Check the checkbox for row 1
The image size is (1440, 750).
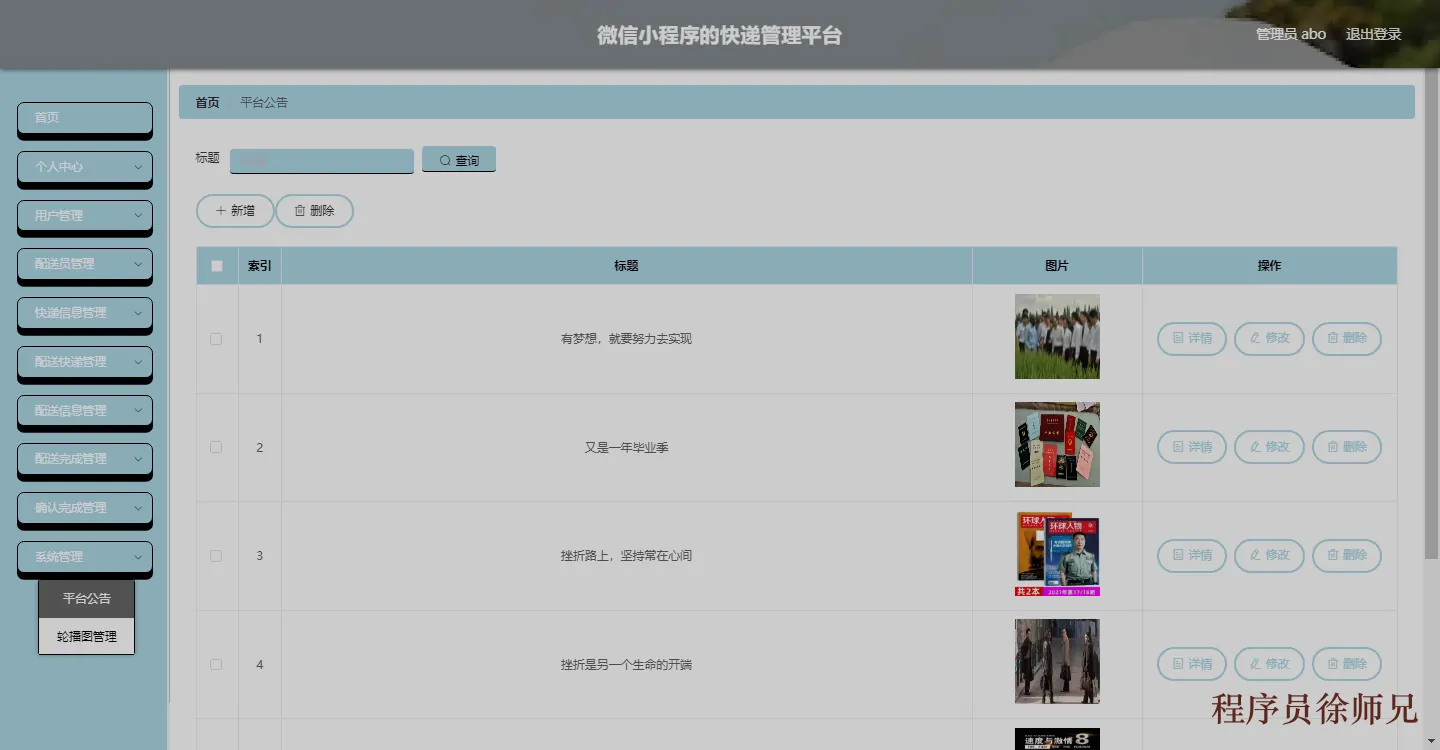(x=216, y=339)
